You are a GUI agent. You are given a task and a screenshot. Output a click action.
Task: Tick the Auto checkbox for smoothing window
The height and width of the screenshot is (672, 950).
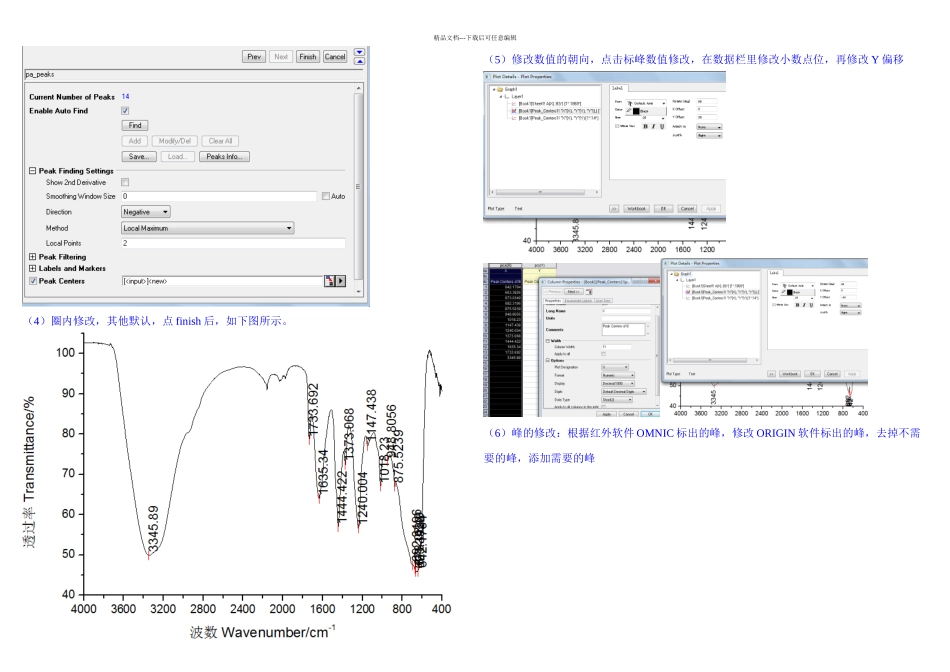(326, 196)
